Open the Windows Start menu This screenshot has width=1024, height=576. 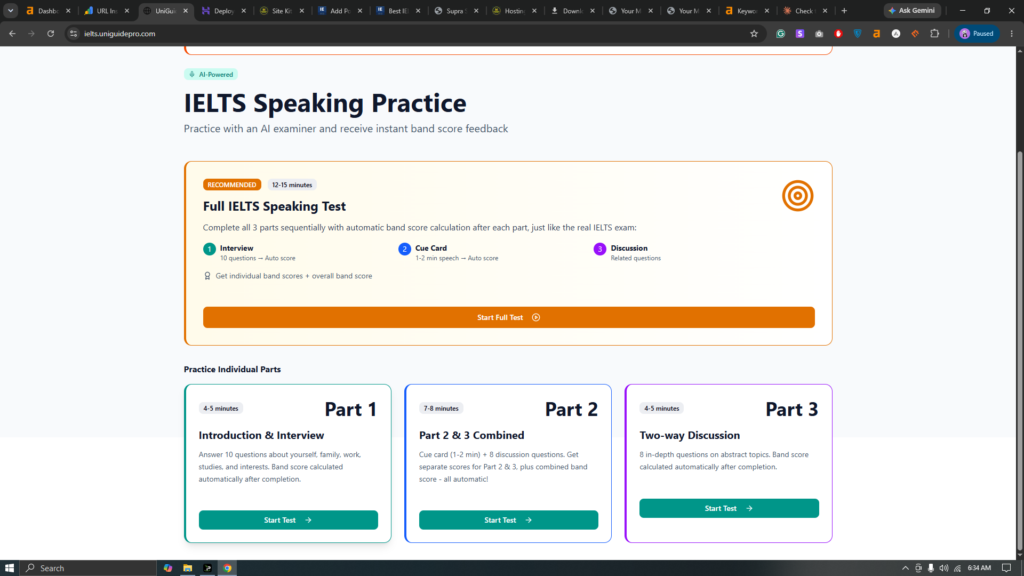pyautogui.click(x=9, y=568)
